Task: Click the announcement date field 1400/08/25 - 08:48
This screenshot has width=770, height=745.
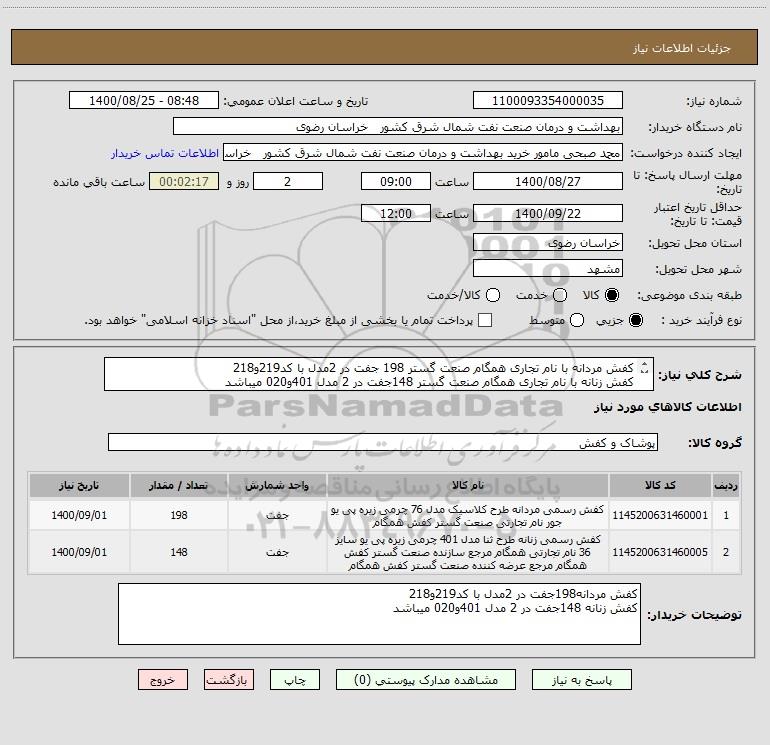Action: point(144,100)
